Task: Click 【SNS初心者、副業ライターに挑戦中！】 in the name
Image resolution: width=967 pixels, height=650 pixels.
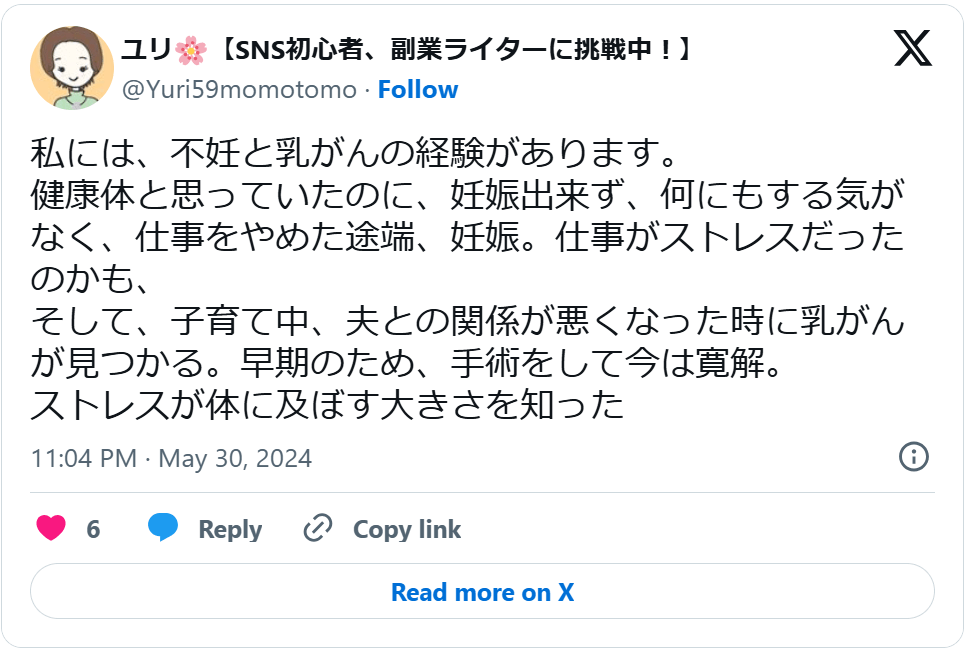Action: coord(455,45)
